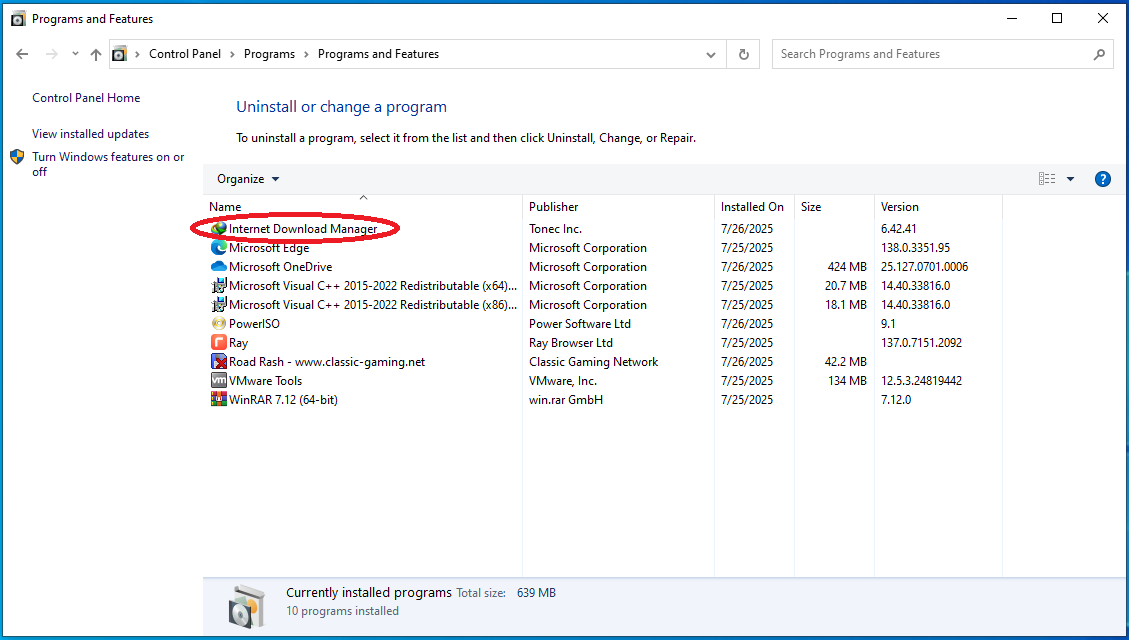The height and width of the screenshot is (640, 1129).
Task: Click Programs and Features breadcrumb segment
Action: (378, 54)
